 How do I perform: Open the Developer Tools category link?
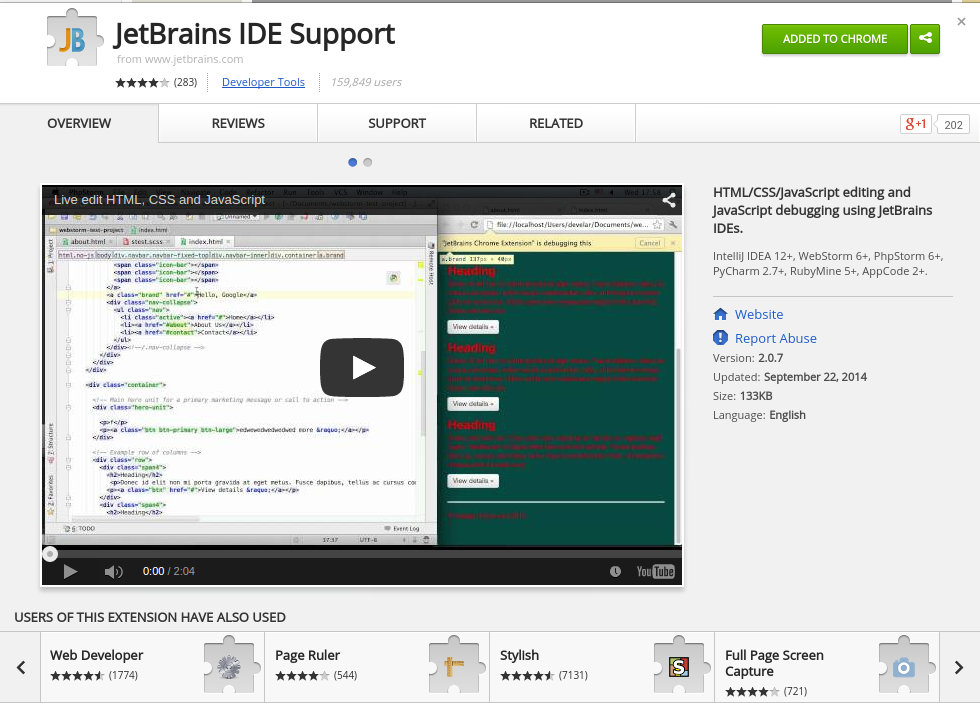point(263,82)
